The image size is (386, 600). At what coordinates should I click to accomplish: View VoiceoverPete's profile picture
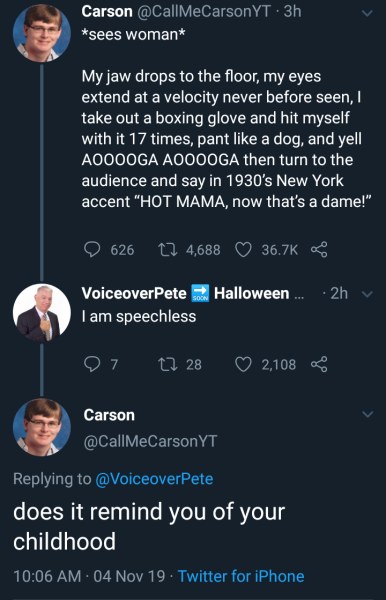42,312
